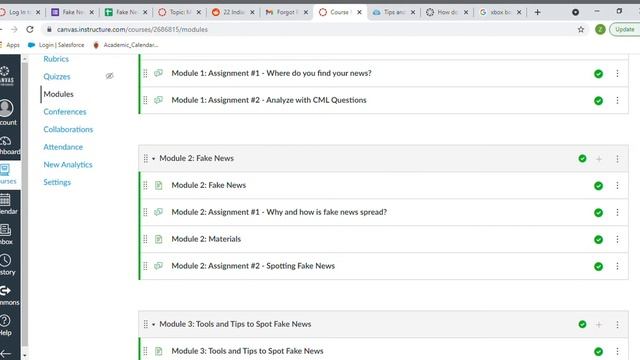640x360 pixels.
Task: Open options menu for Module 1: Assignment #1
Action: click(617, 73)
